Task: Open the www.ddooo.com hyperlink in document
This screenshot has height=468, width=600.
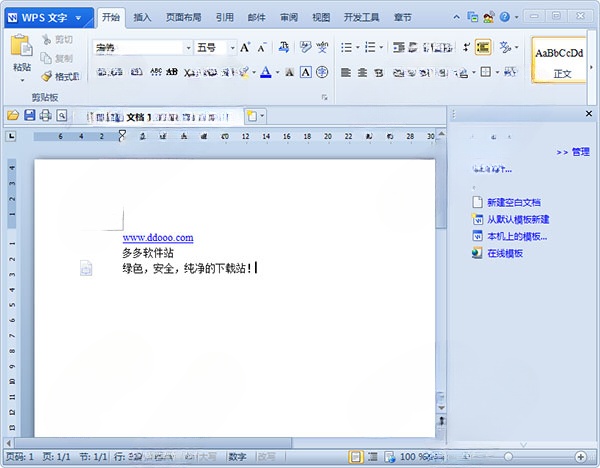Action: (158, 237)
